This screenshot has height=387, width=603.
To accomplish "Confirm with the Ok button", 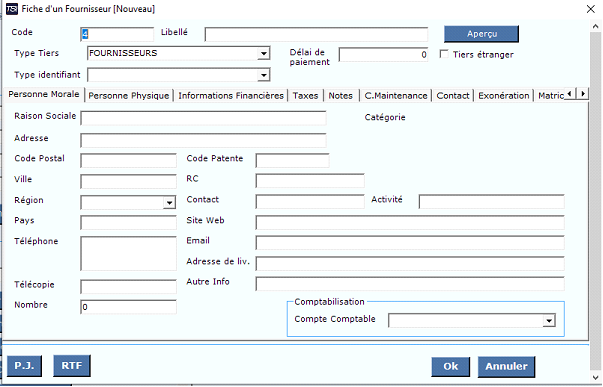I will coord(450,366).
